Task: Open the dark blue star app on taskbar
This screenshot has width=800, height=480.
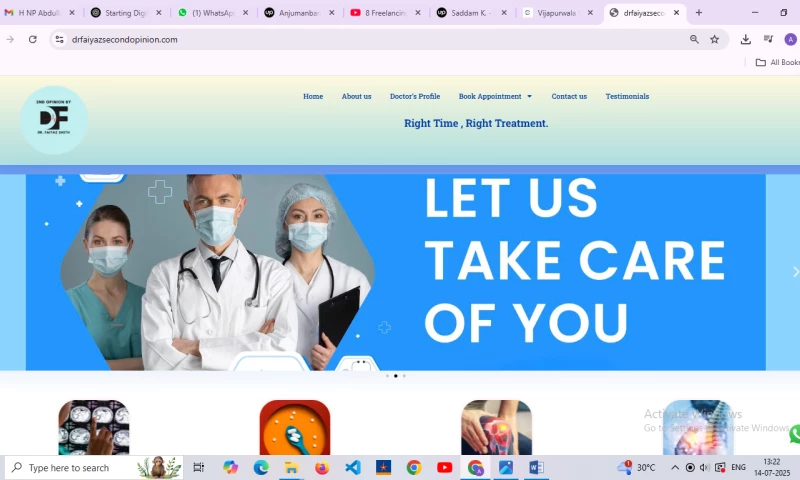Action: click(383, 467)
